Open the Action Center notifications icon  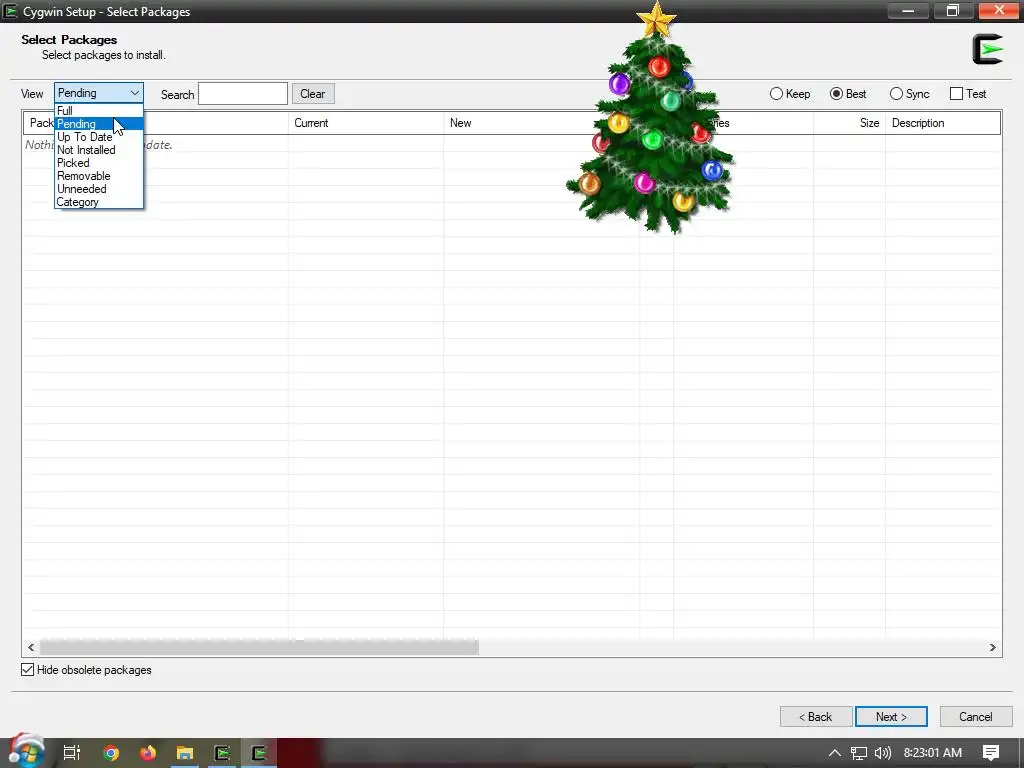click(x=991, y=753)
